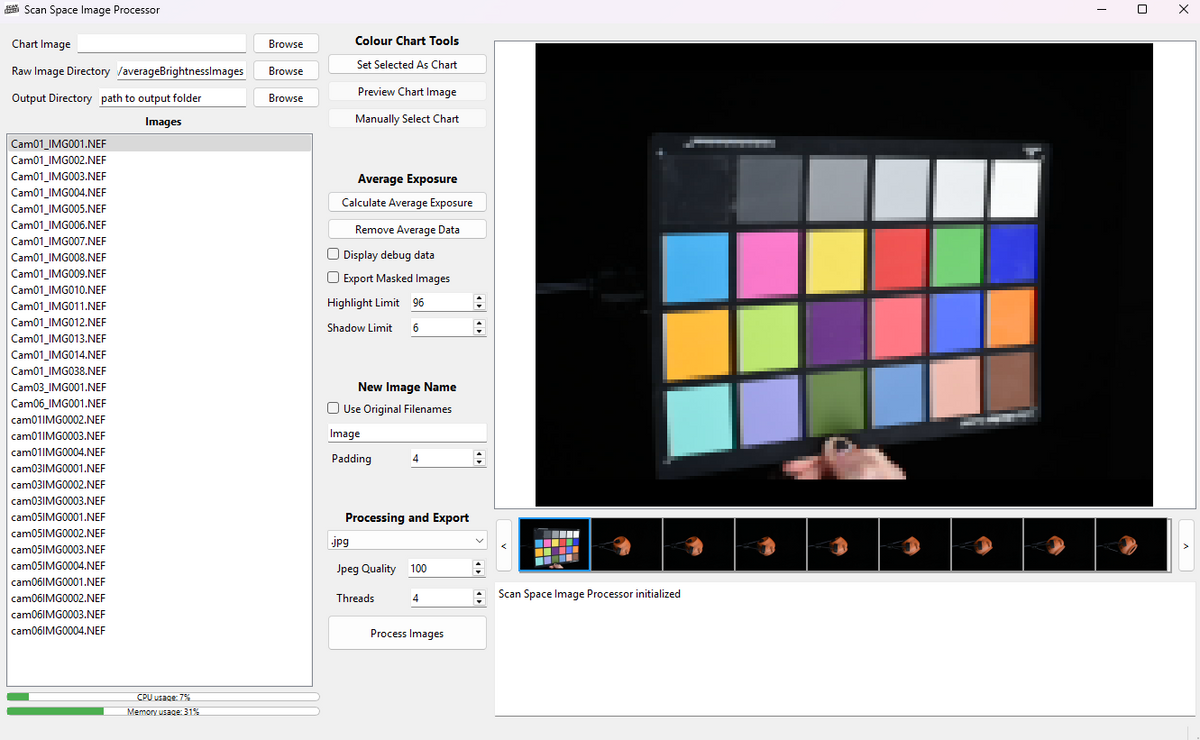Select Cam01_IMG001.NEF in the Images list
The height and width of the screenshot is (740, 1200).
[160, 144]
